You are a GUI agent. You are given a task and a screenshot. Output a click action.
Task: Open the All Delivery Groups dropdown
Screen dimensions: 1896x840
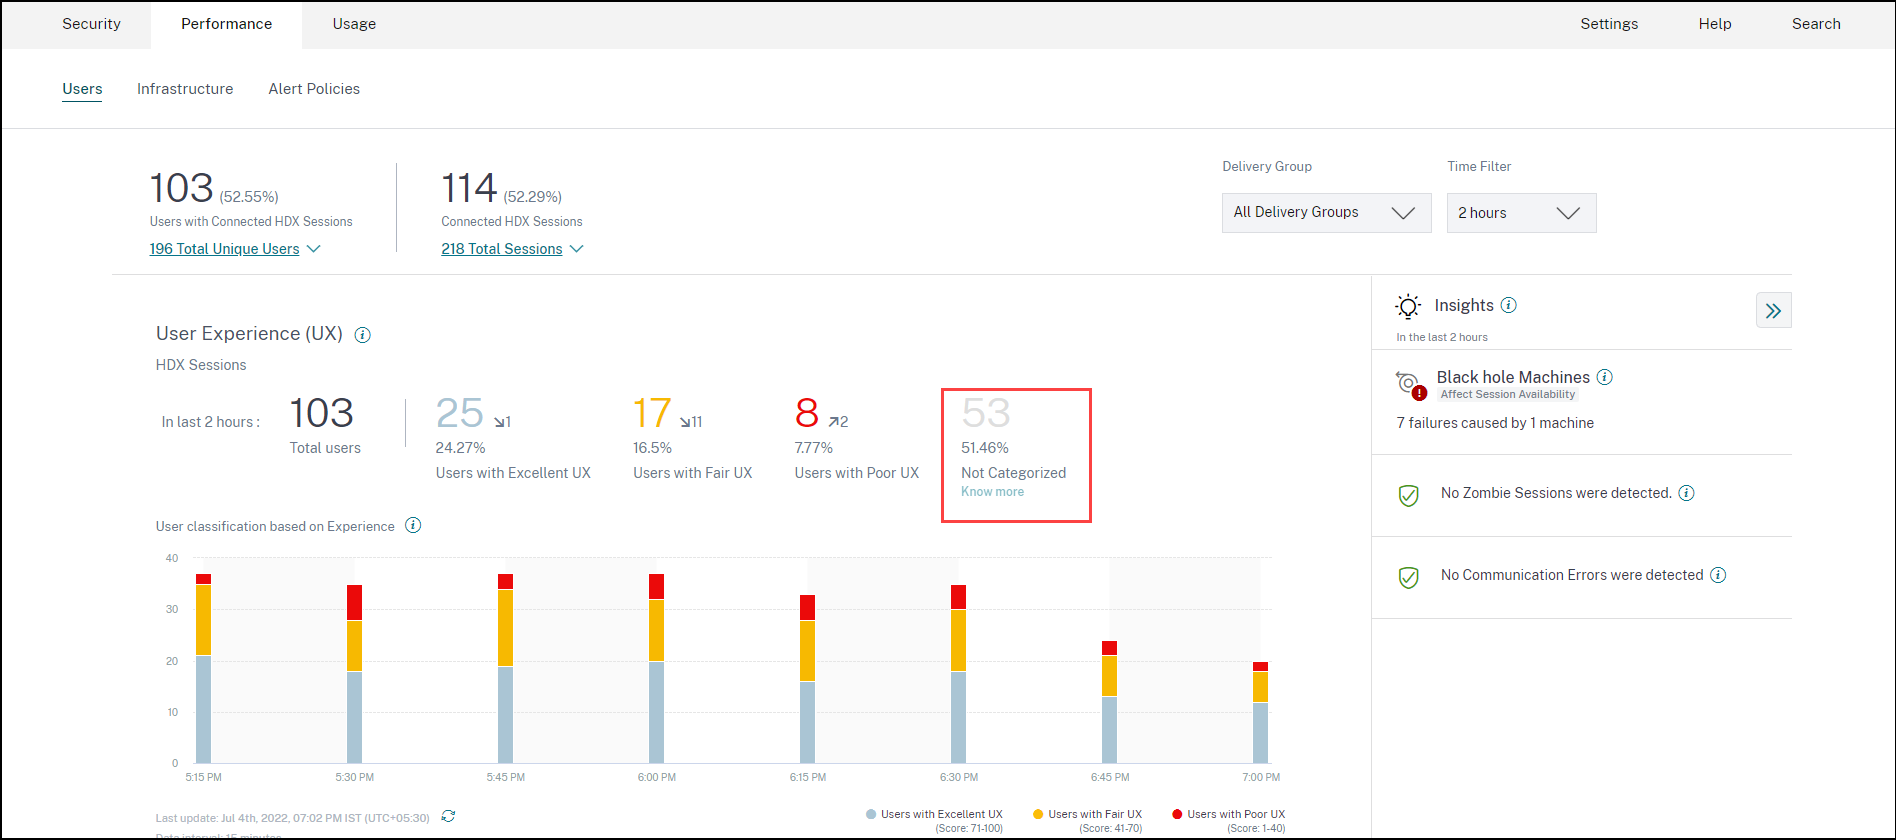tap(1326, 213)
